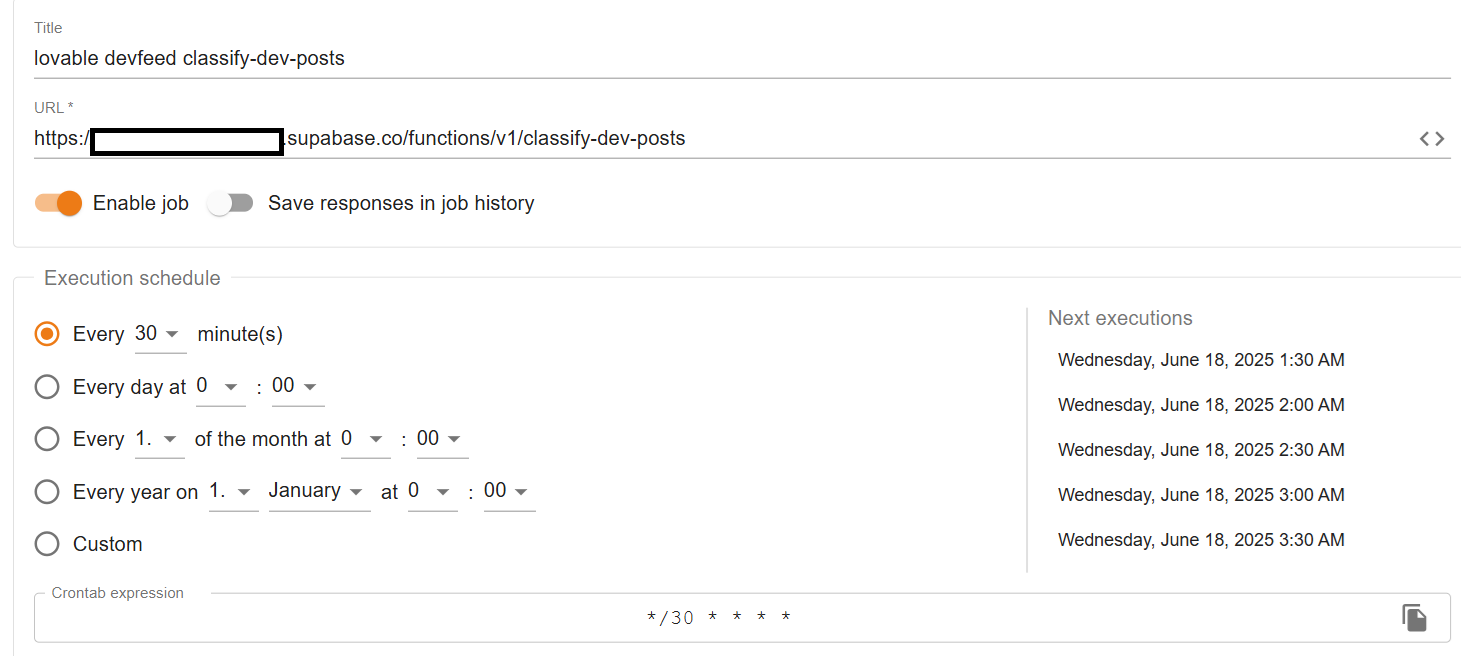
Task: Select the Every day at radio option
Action: click(47, 387)
